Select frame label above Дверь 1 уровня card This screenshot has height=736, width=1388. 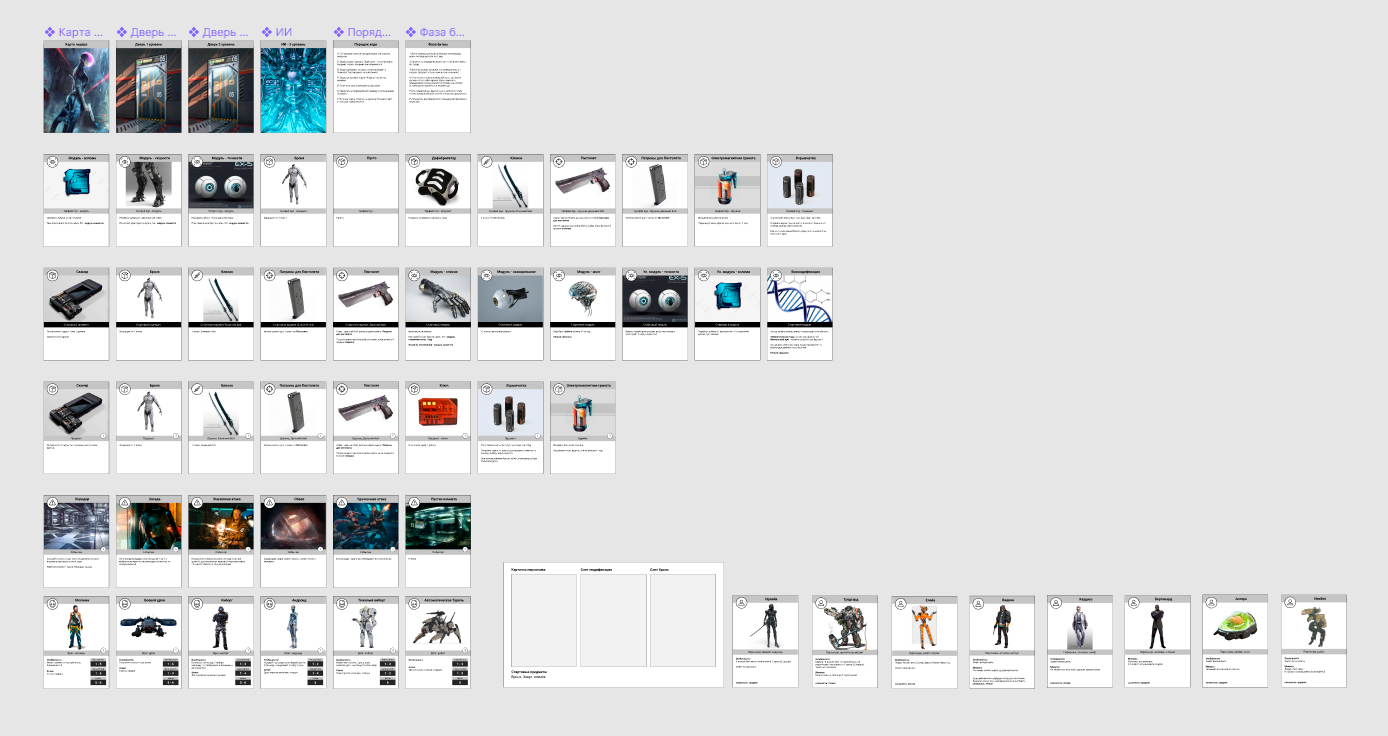tap(147, 32)
